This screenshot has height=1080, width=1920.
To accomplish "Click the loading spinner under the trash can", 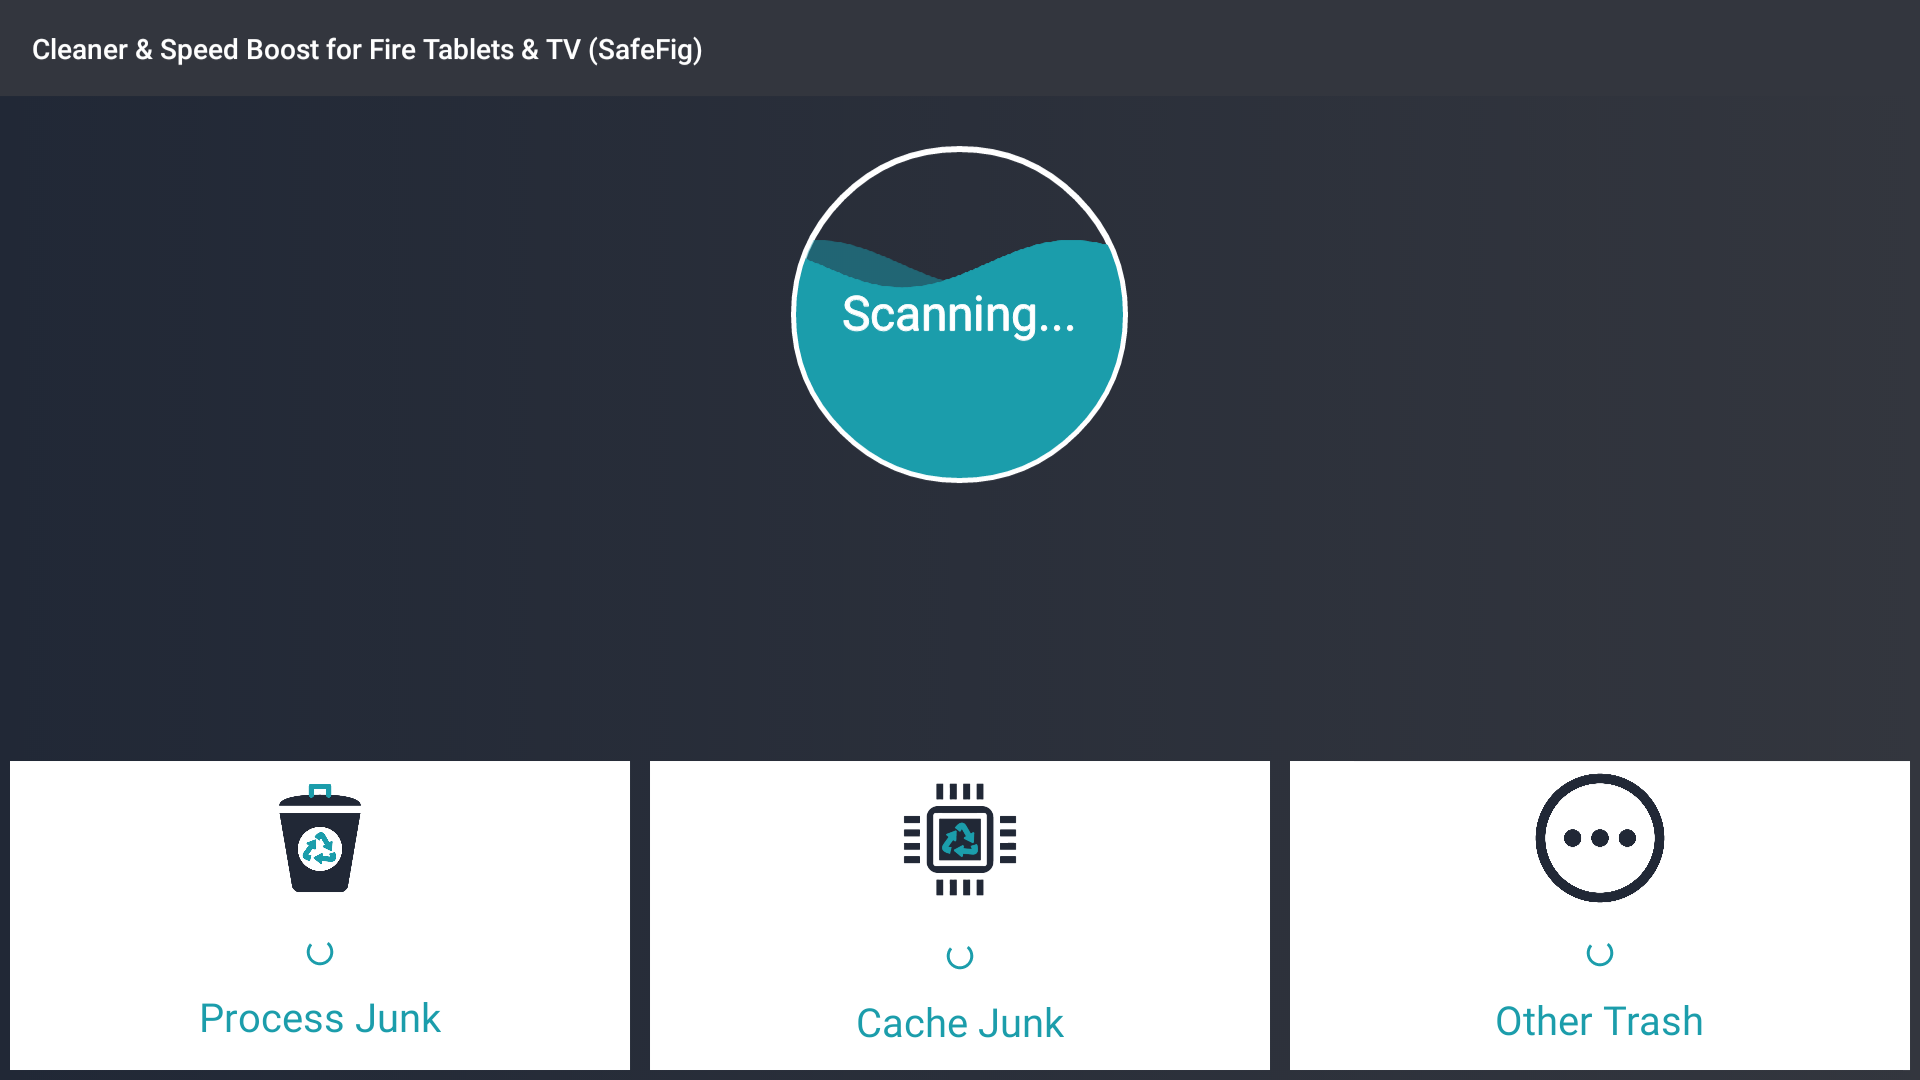I will [x=320, y=953].
